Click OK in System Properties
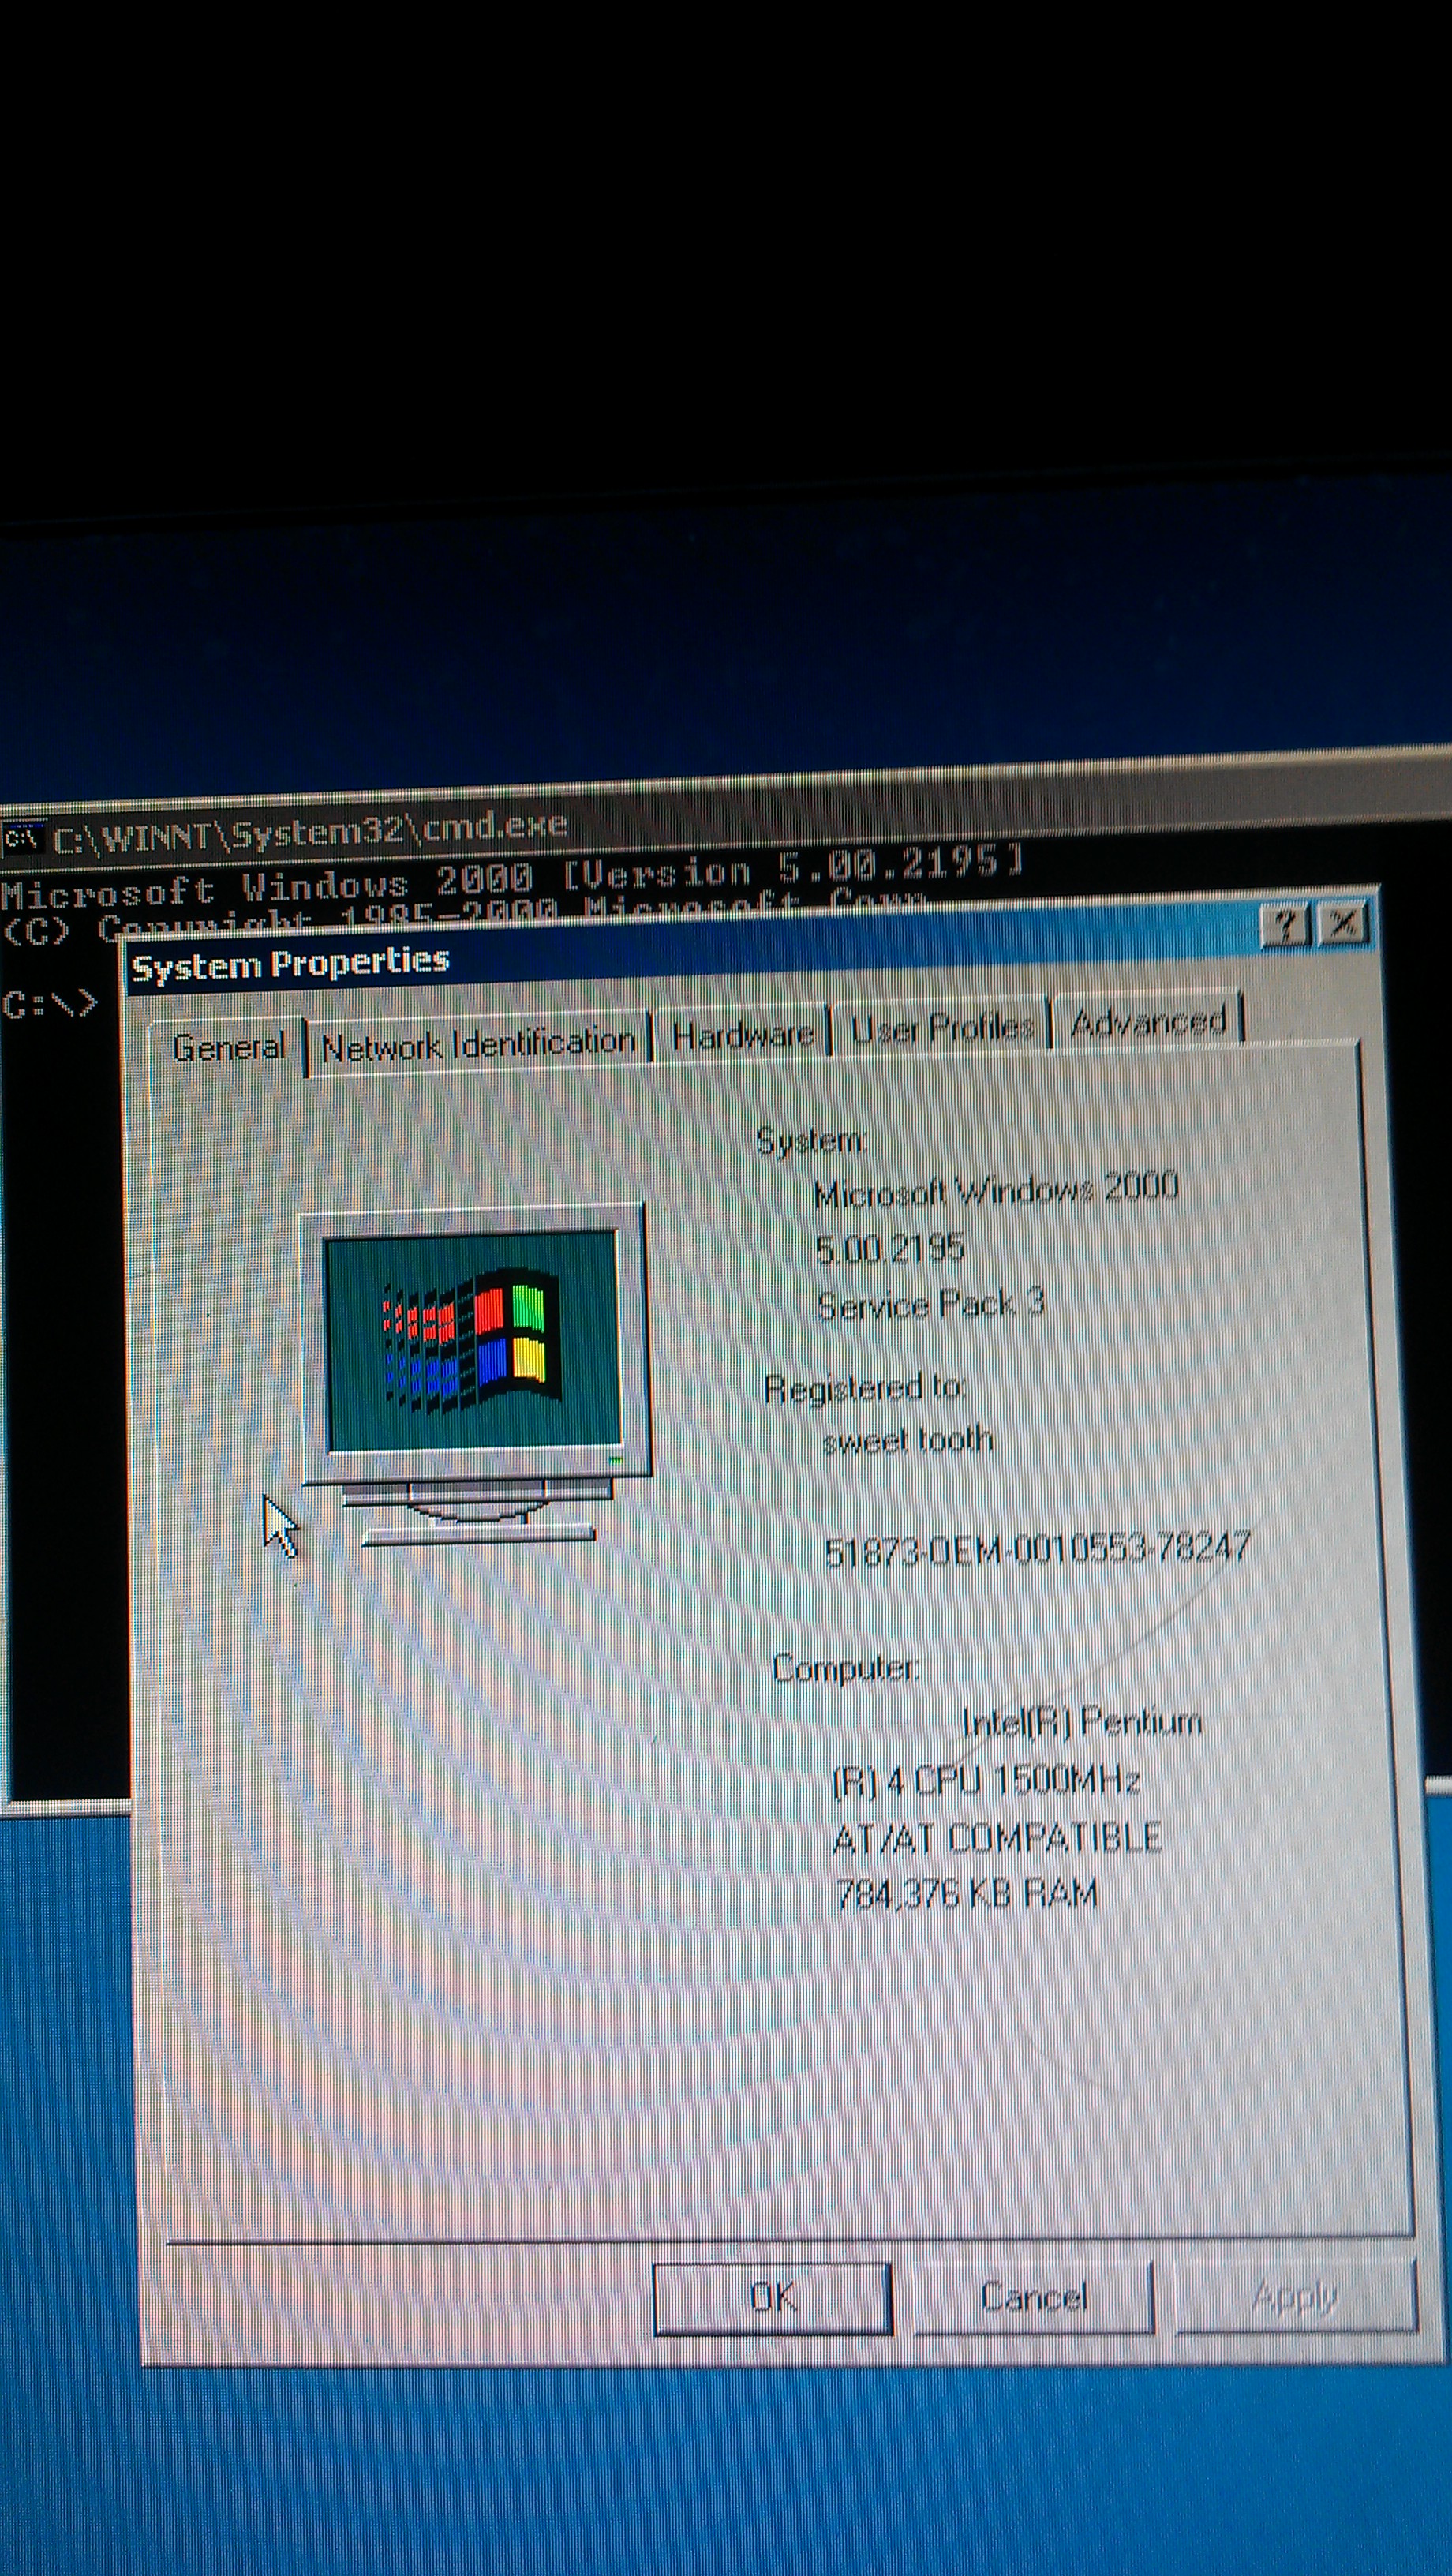The height and width of the screenshot is (2576, 1452). click(x=772, y=2299)
